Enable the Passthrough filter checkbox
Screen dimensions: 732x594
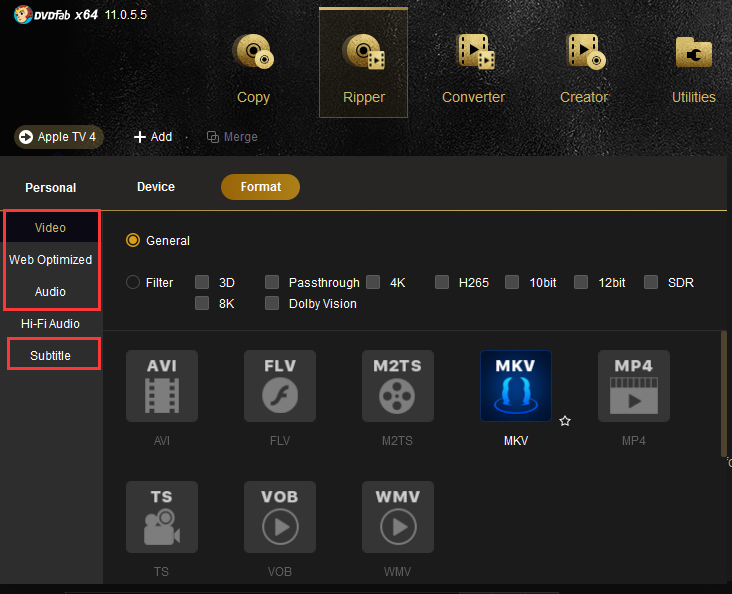point(272,282)
